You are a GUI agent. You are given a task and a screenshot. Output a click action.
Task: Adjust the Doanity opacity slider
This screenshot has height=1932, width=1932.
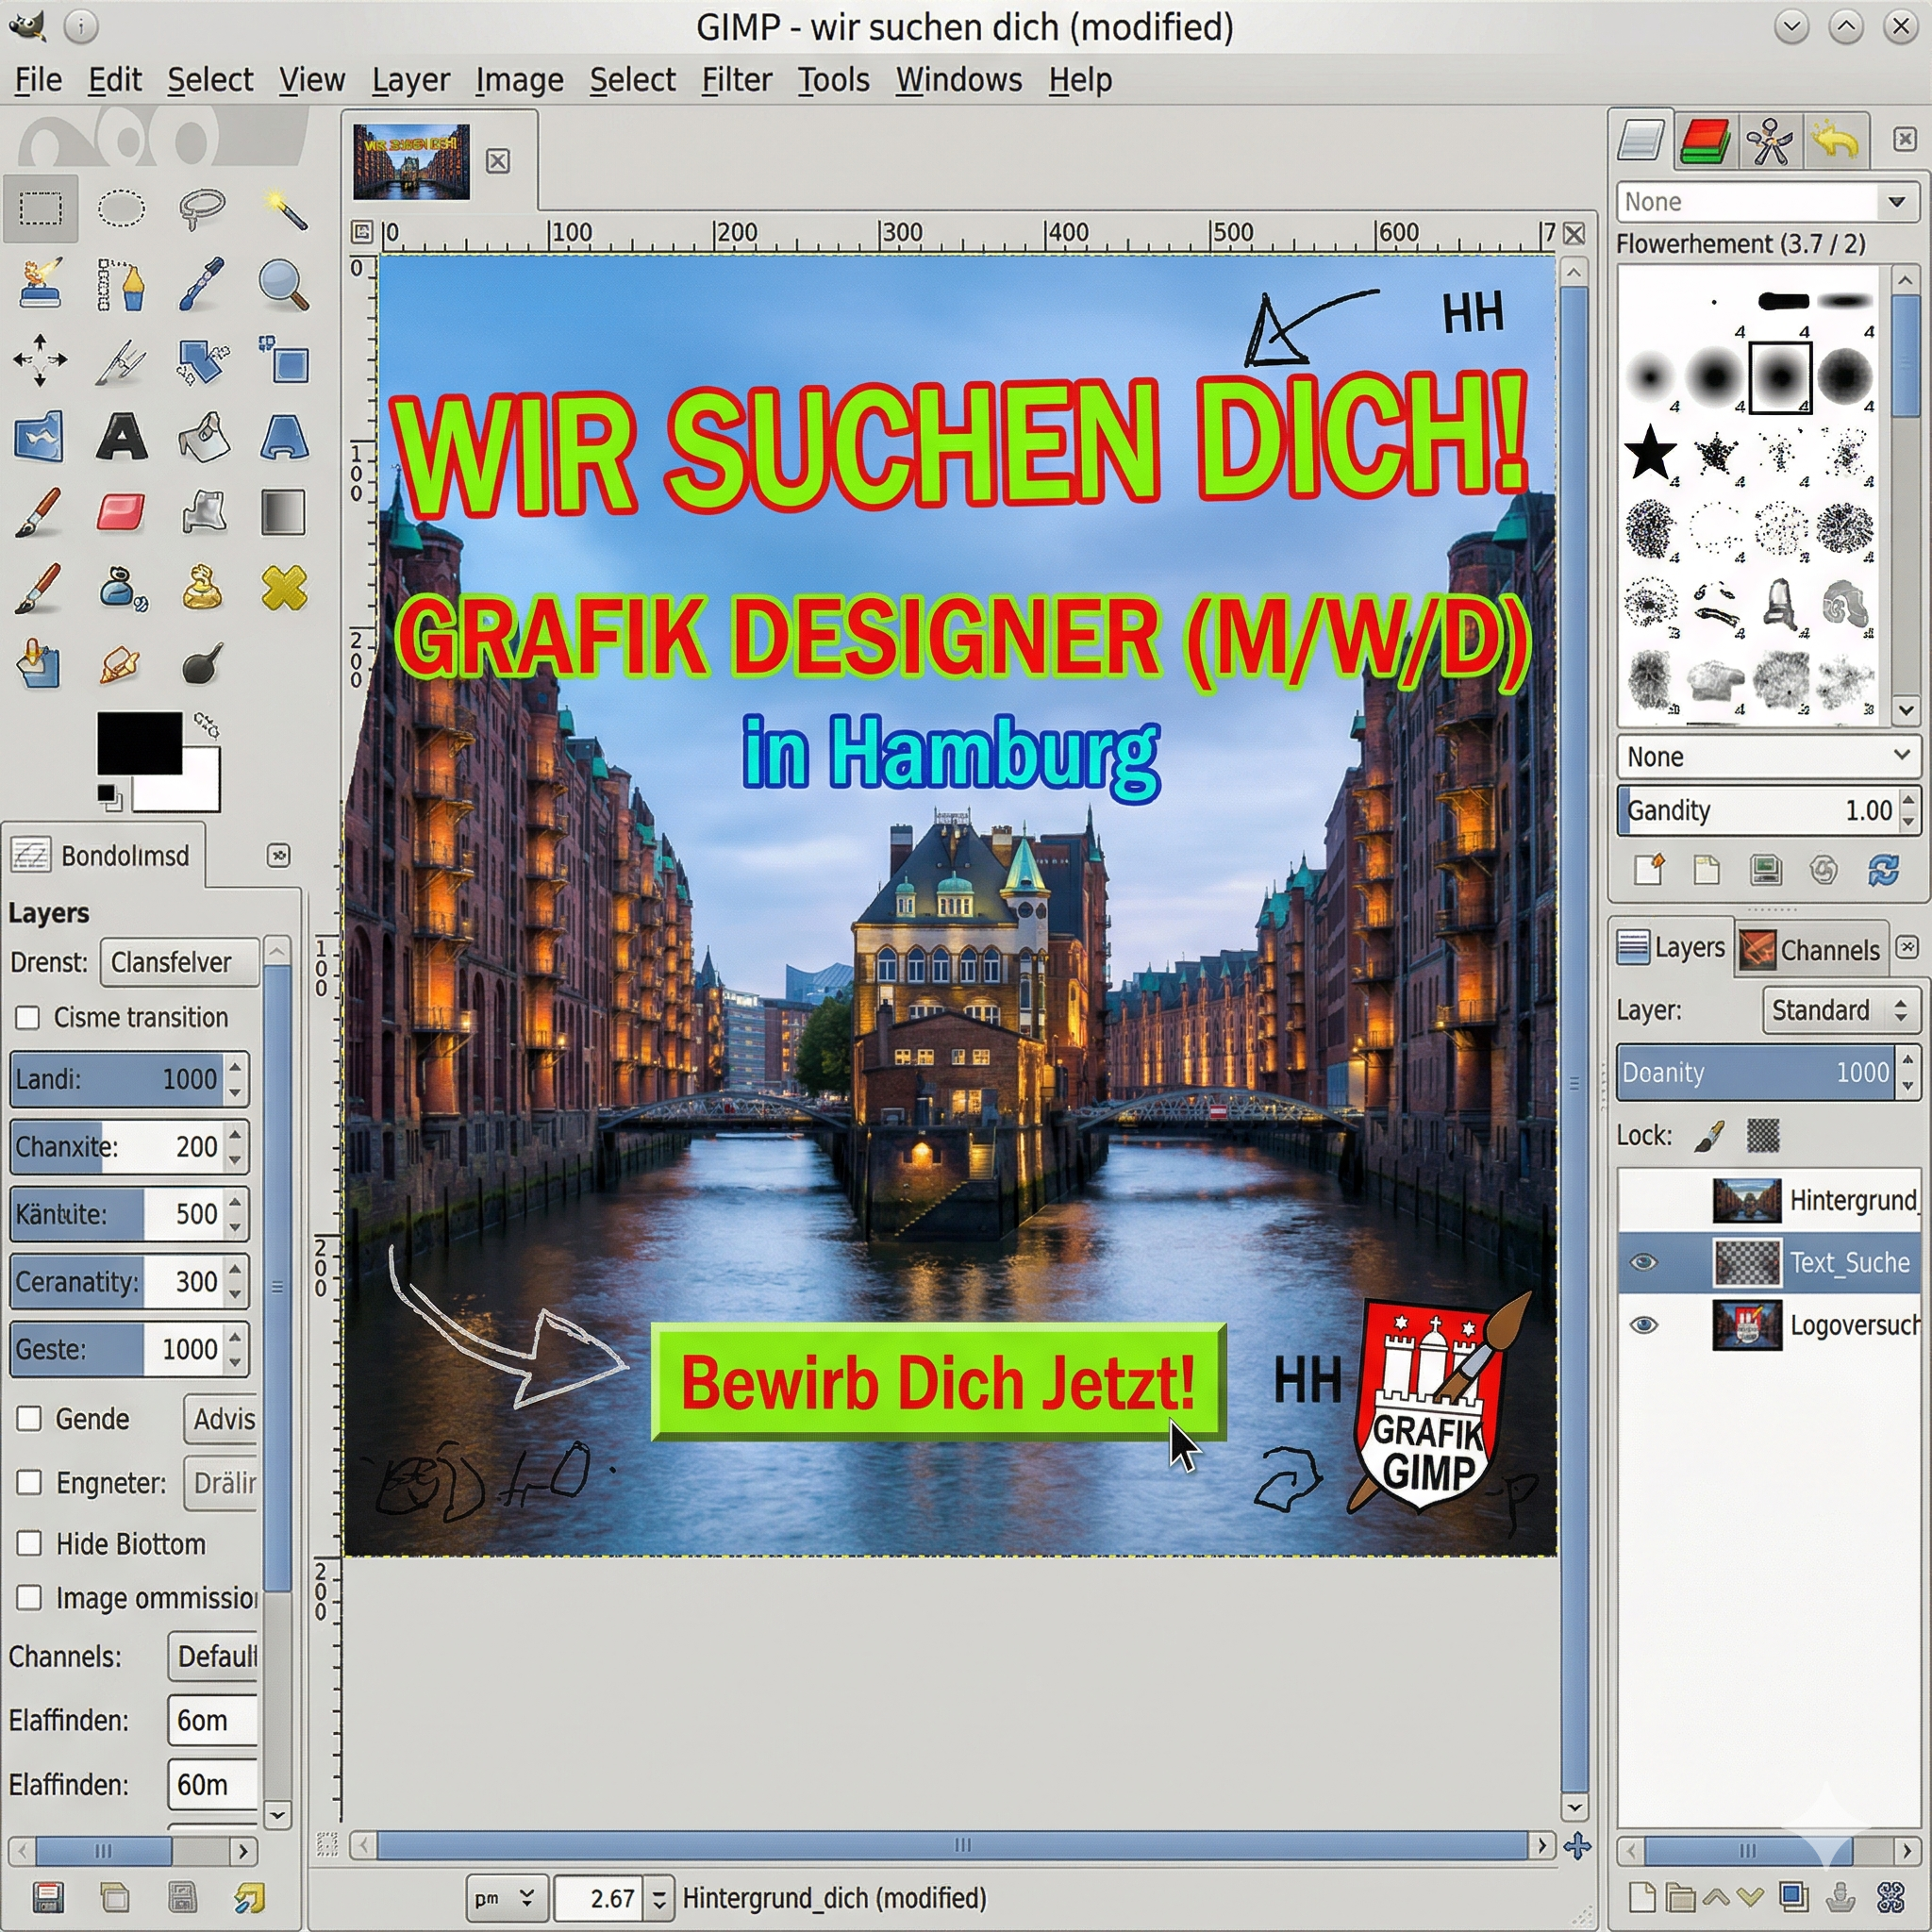tap(1756, 1073)
